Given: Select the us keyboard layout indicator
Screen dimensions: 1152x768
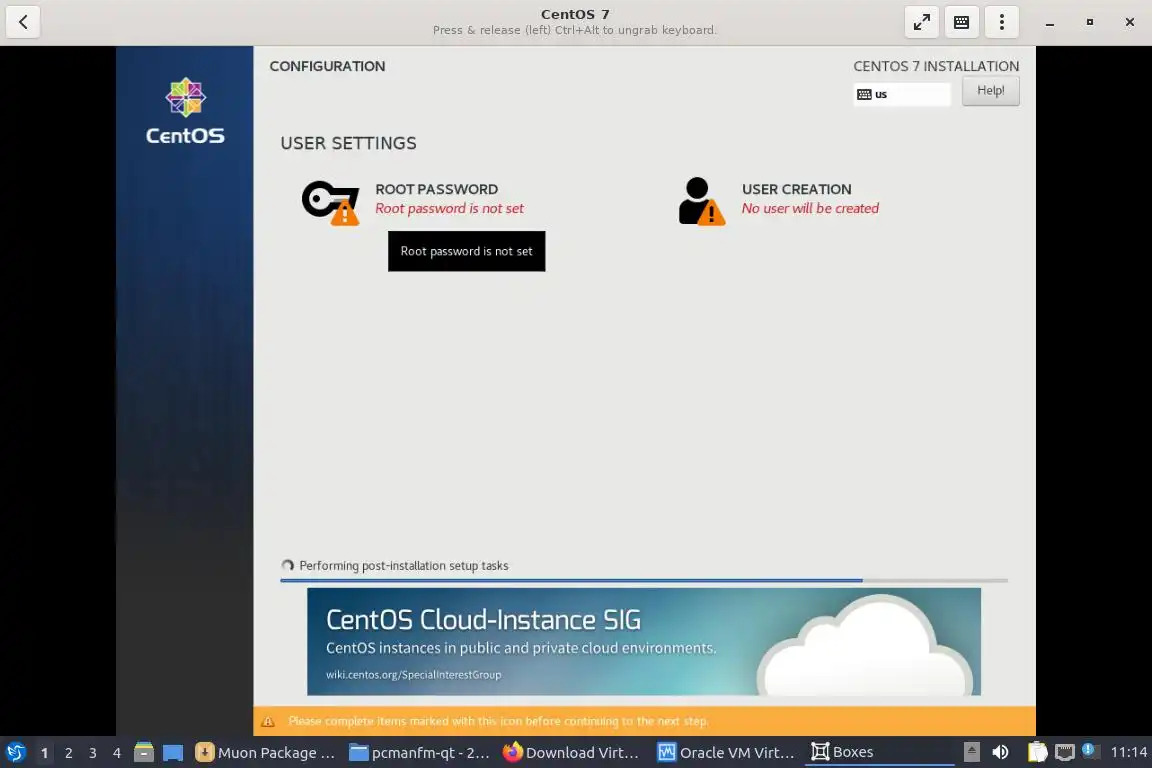Looking at the screenshot, I should (x=901, y=94).
